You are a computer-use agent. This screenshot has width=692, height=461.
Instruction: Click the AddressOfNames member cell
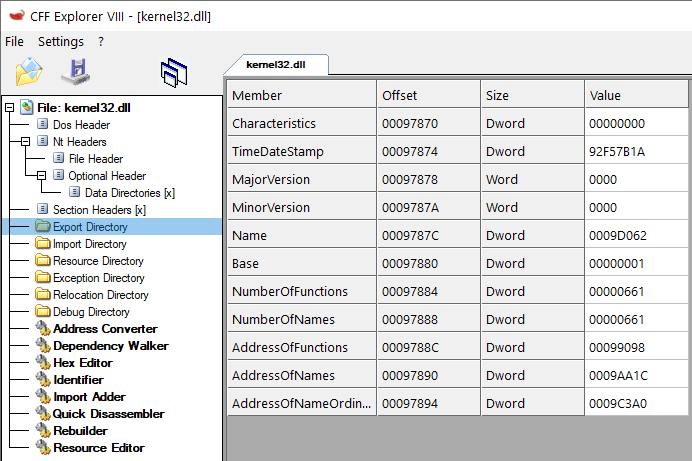click(x=302, y=375)
